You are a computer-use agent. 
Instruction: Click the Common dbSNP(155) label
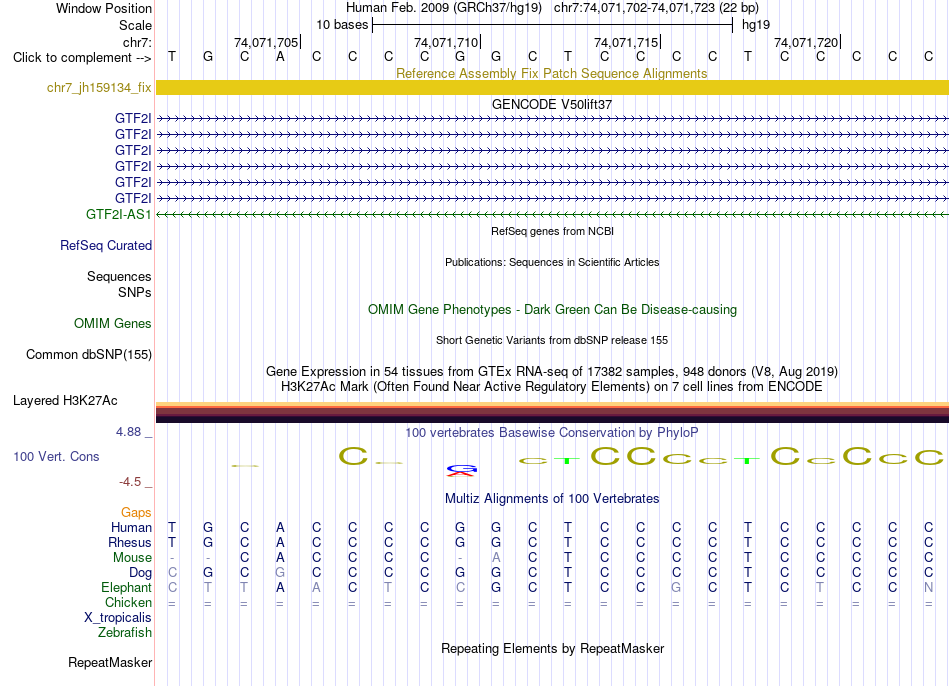[88, 355]
